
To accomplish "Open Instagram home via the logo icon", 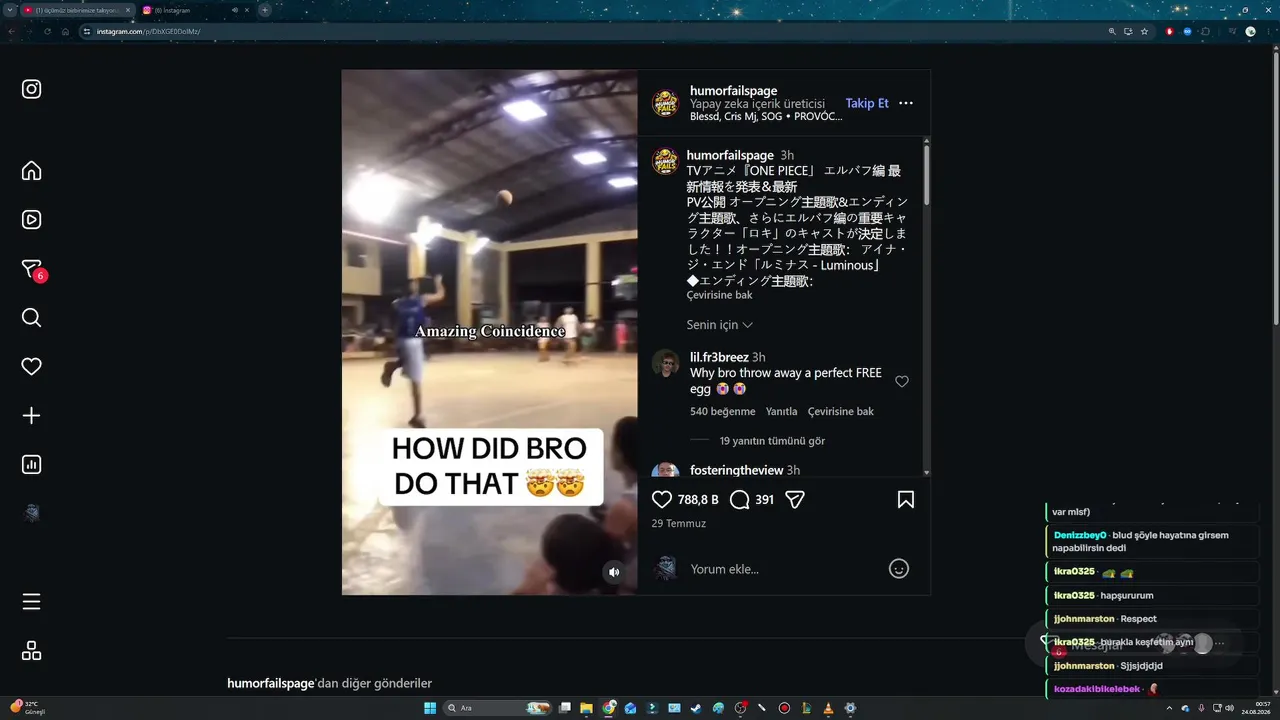I will click(31, 89).
